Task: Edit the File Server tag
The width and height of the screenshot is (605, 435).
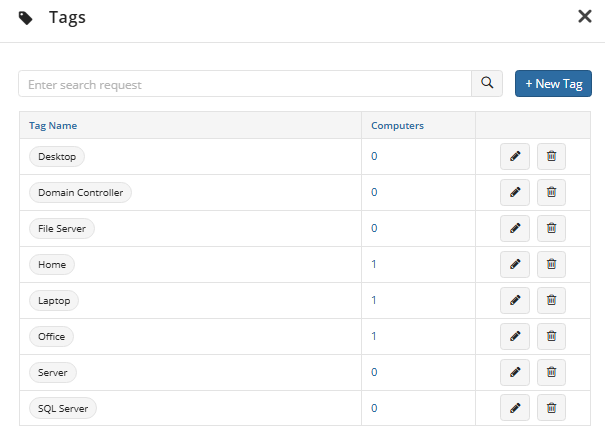Action: (515, 229)
